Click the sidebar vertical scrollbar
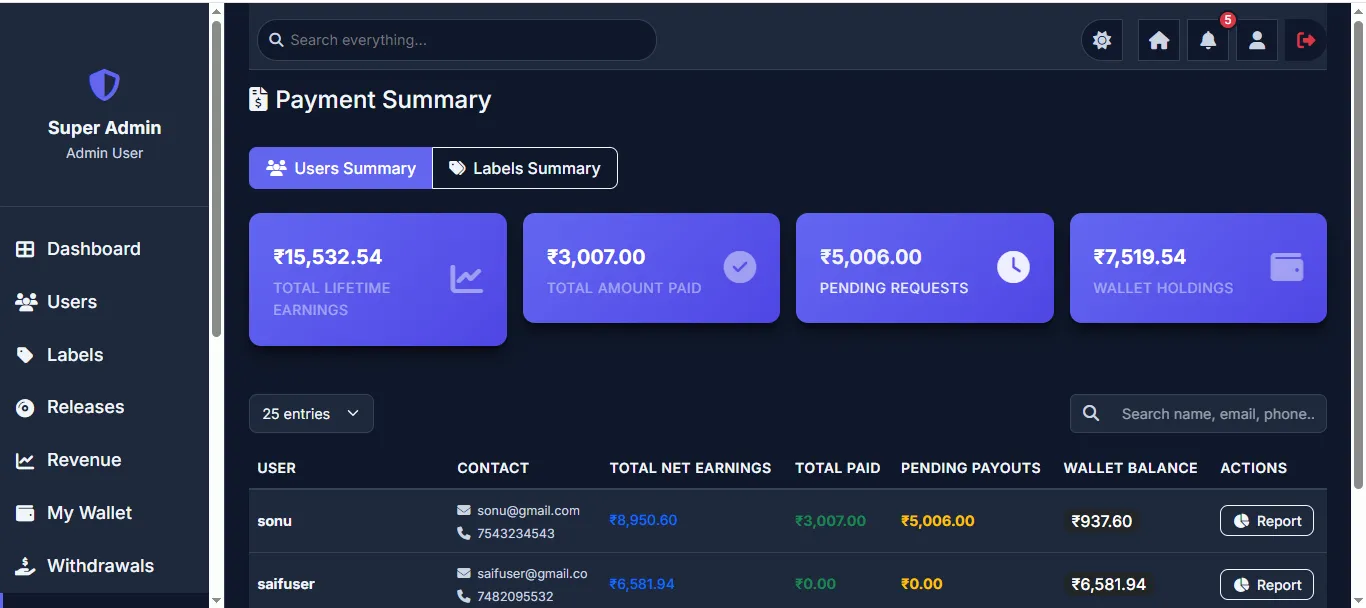This screenshot has height=608, width=1366. pos(216,180)
